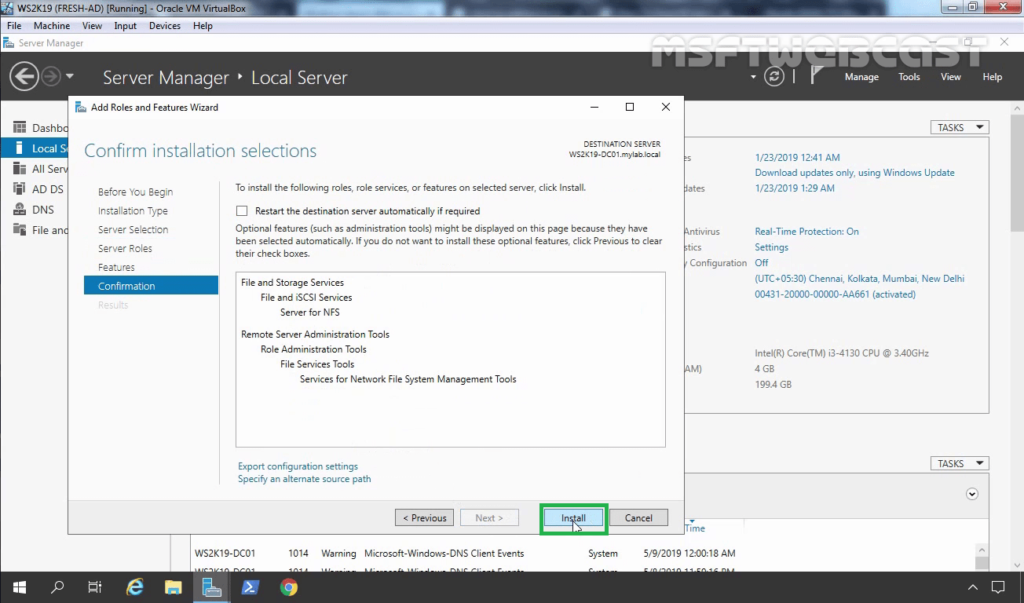Screen dimensions: 1024x603
Task: Go to Features step in wizard
Action: (x=116, y=268)
